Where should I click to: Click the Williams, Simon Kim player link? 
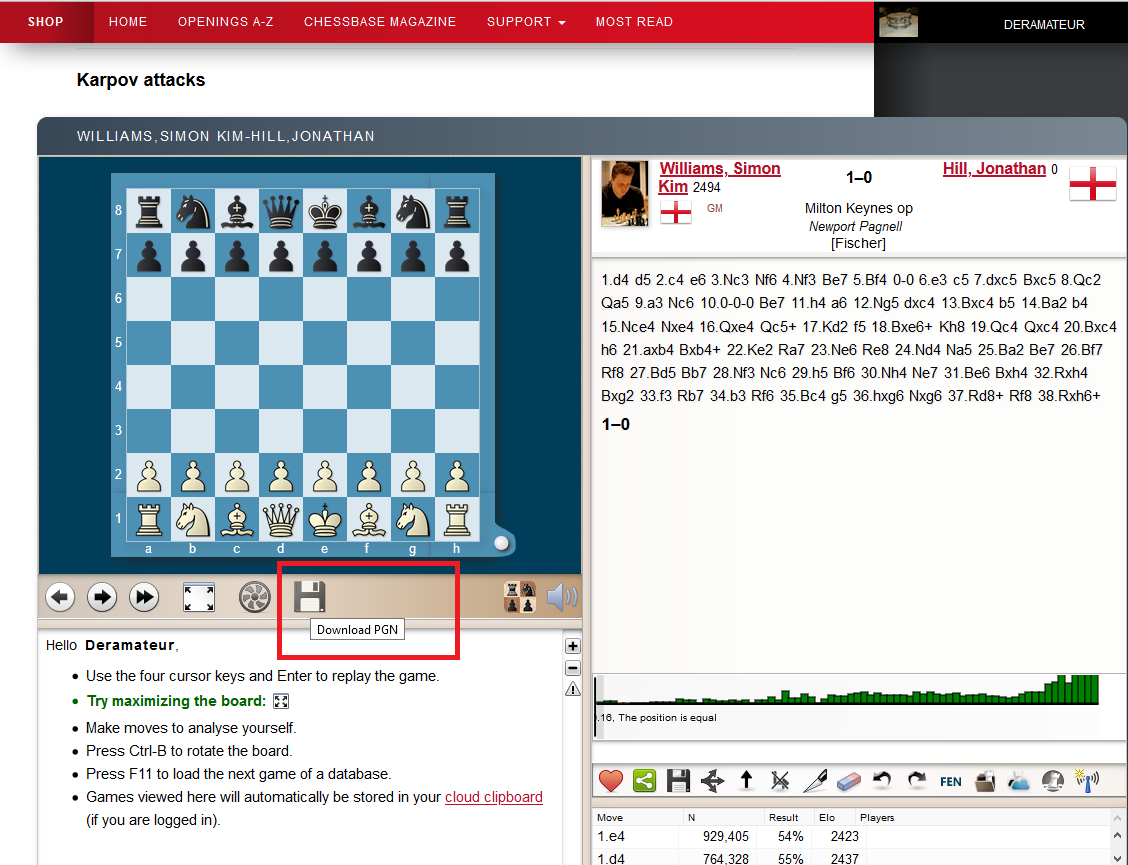click(x=719, y=170)
